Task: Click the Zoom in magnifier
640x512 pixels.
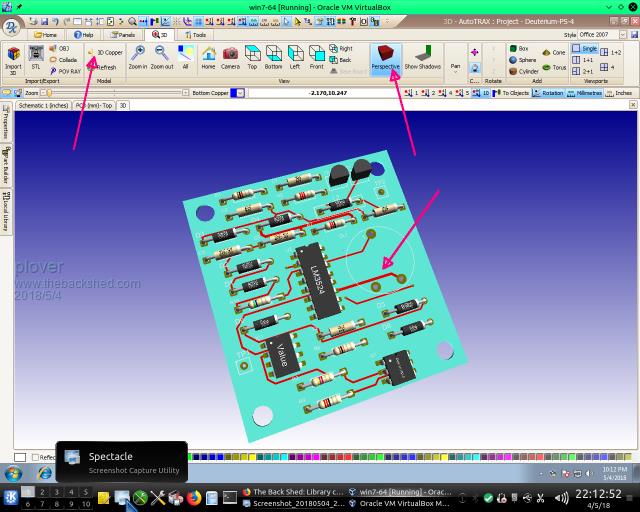Action: tap(138, 57)
